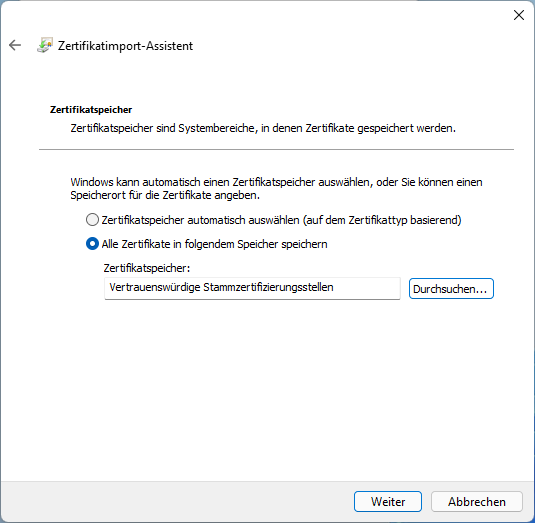Click the bold 'Zertifikatspeicher' heading
535x523 pixels.
91,110
